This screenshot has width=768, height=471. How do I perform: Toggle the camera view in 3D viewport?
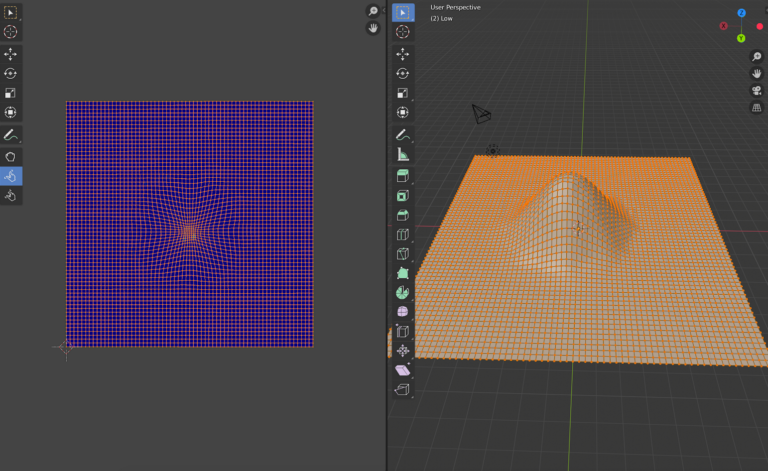tap(757, 91)
